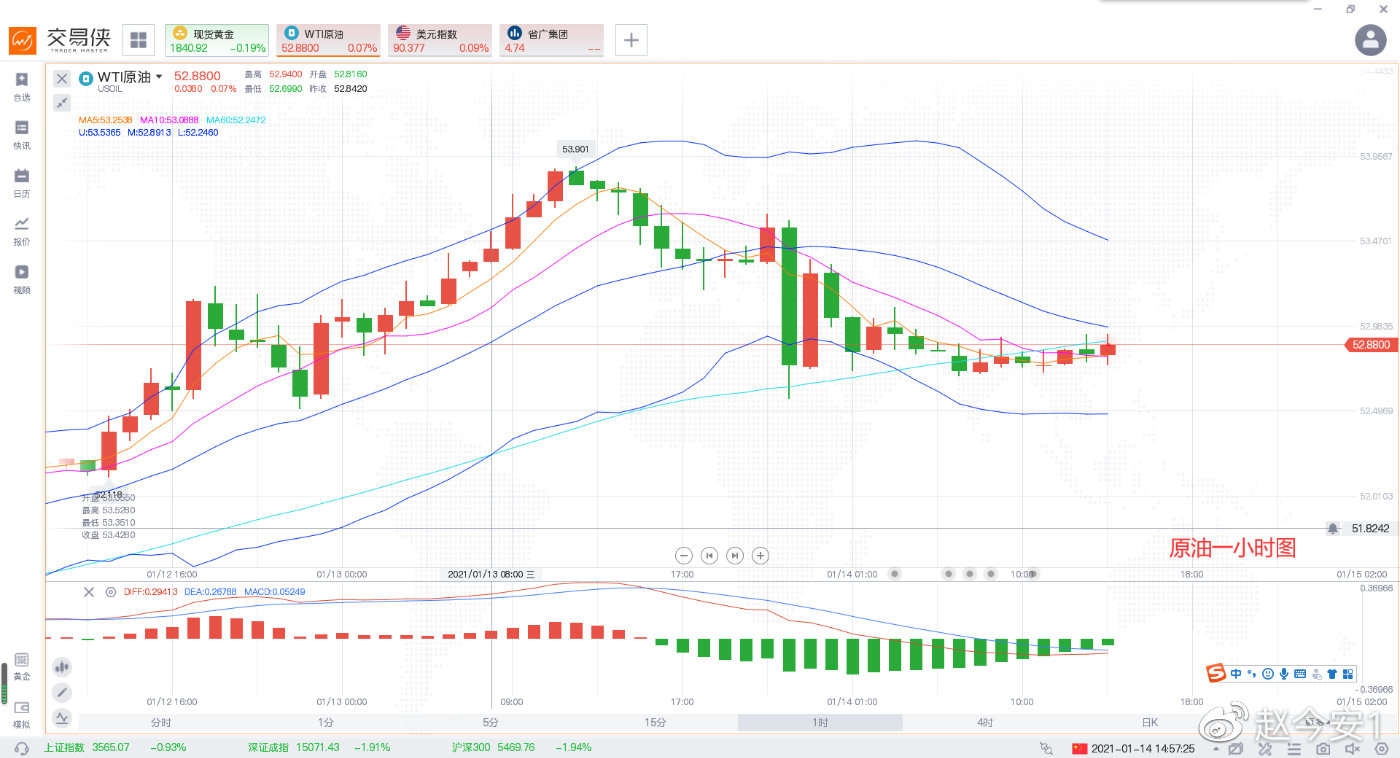Activate Sogou voice input microphone
Viewport: 1400px width, 758px height.
pyautogui.click(x=1284, y=673)
